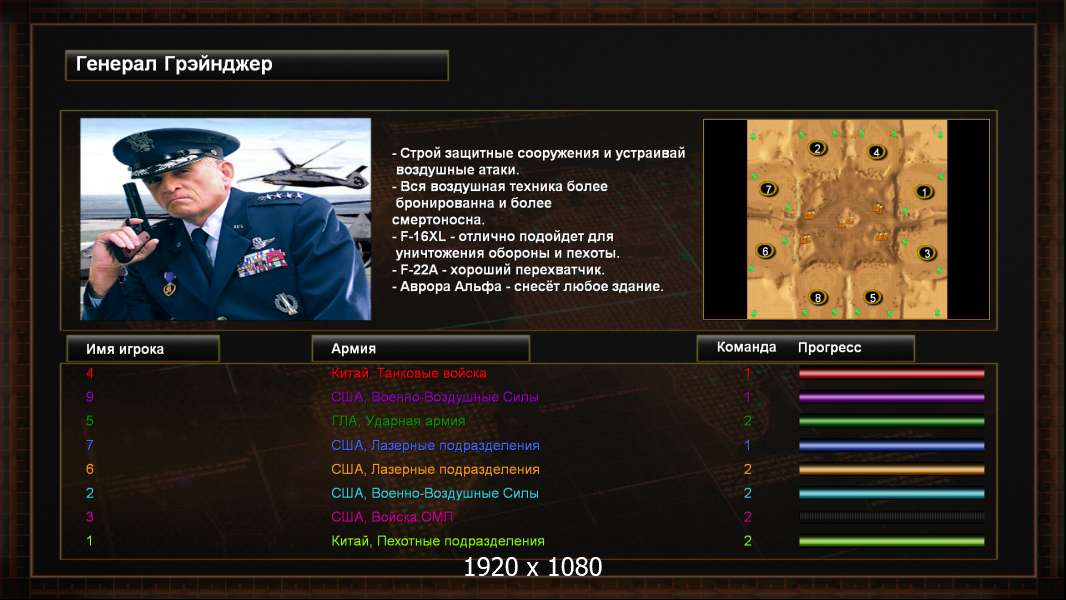
Task: Click the purple progress bar of player 9
Action: click(891, 397)
